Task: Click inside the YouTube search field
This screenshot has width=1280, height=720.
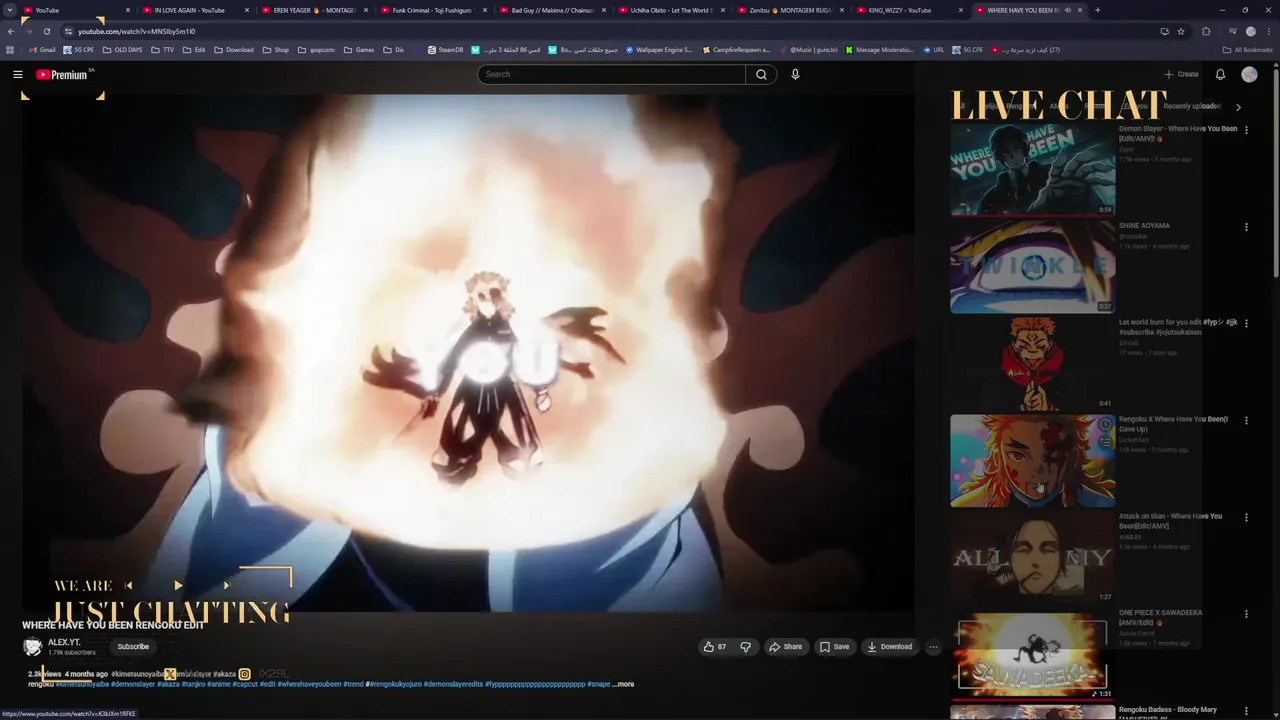Action: [612, 74]
